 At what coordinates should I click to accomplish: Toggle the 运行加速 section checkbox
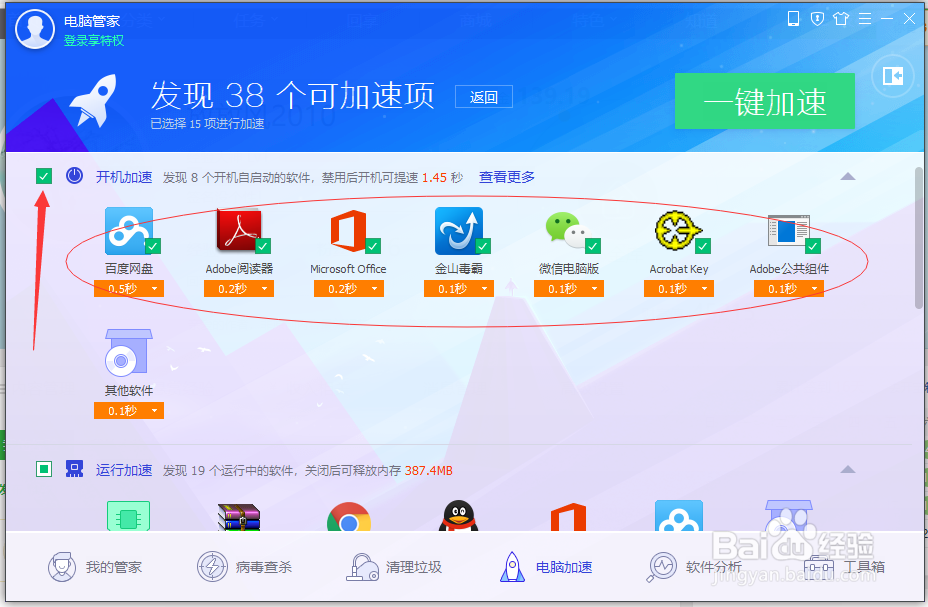(x=42, y=469)
